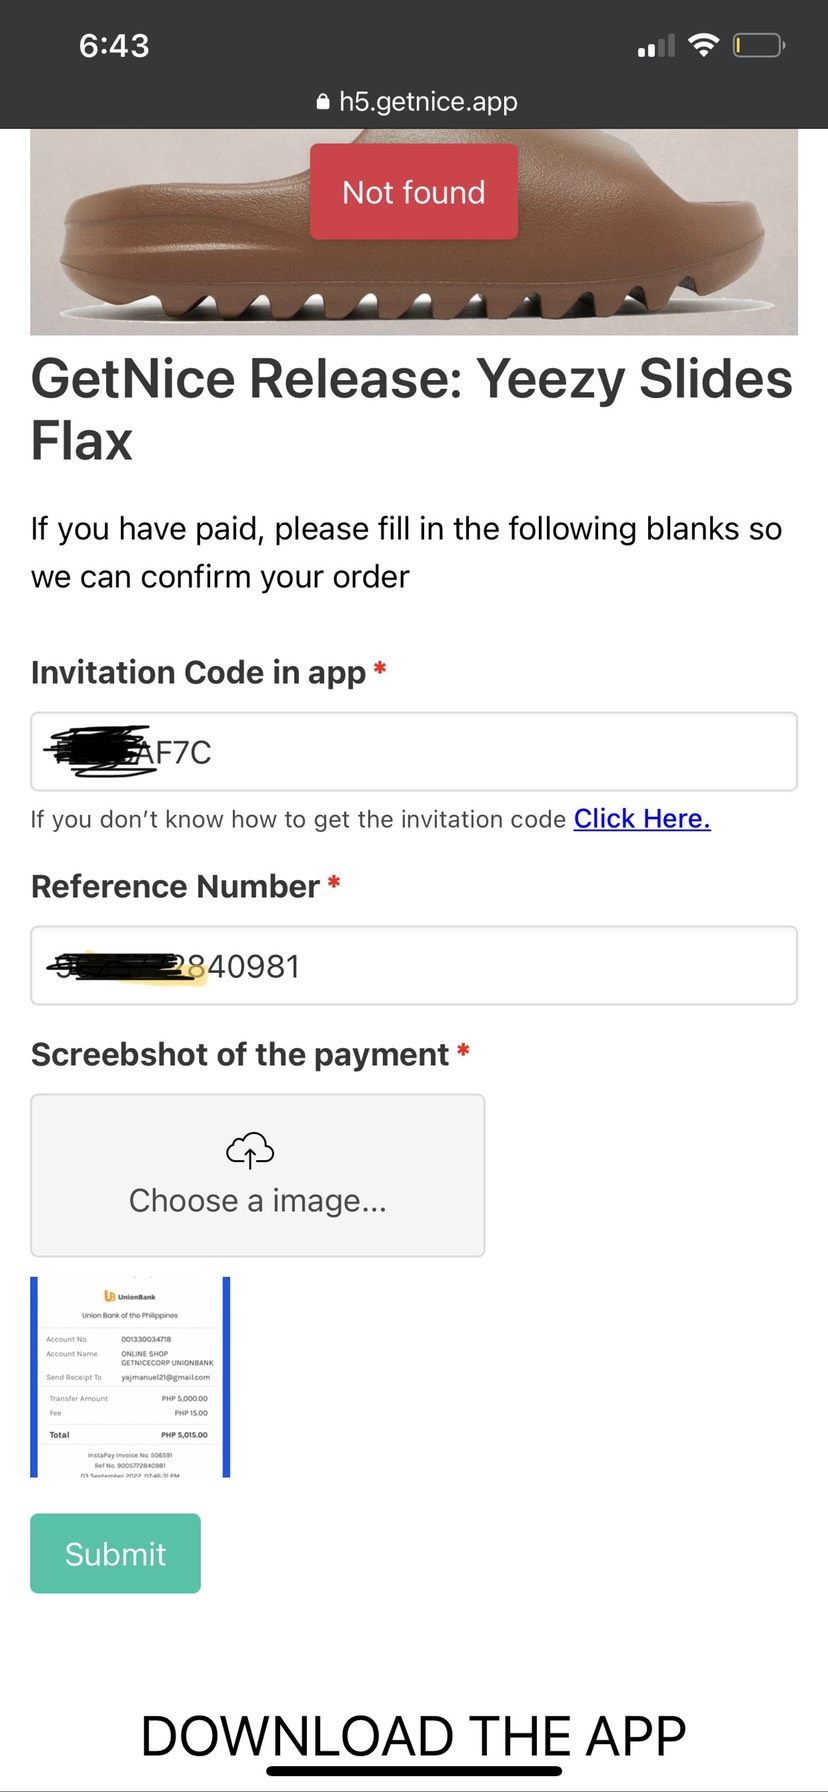Tap the 6:43 clock in status bar
Image resolution: width=828 pixels, height=1792 pixels.
tap(114, 45)
